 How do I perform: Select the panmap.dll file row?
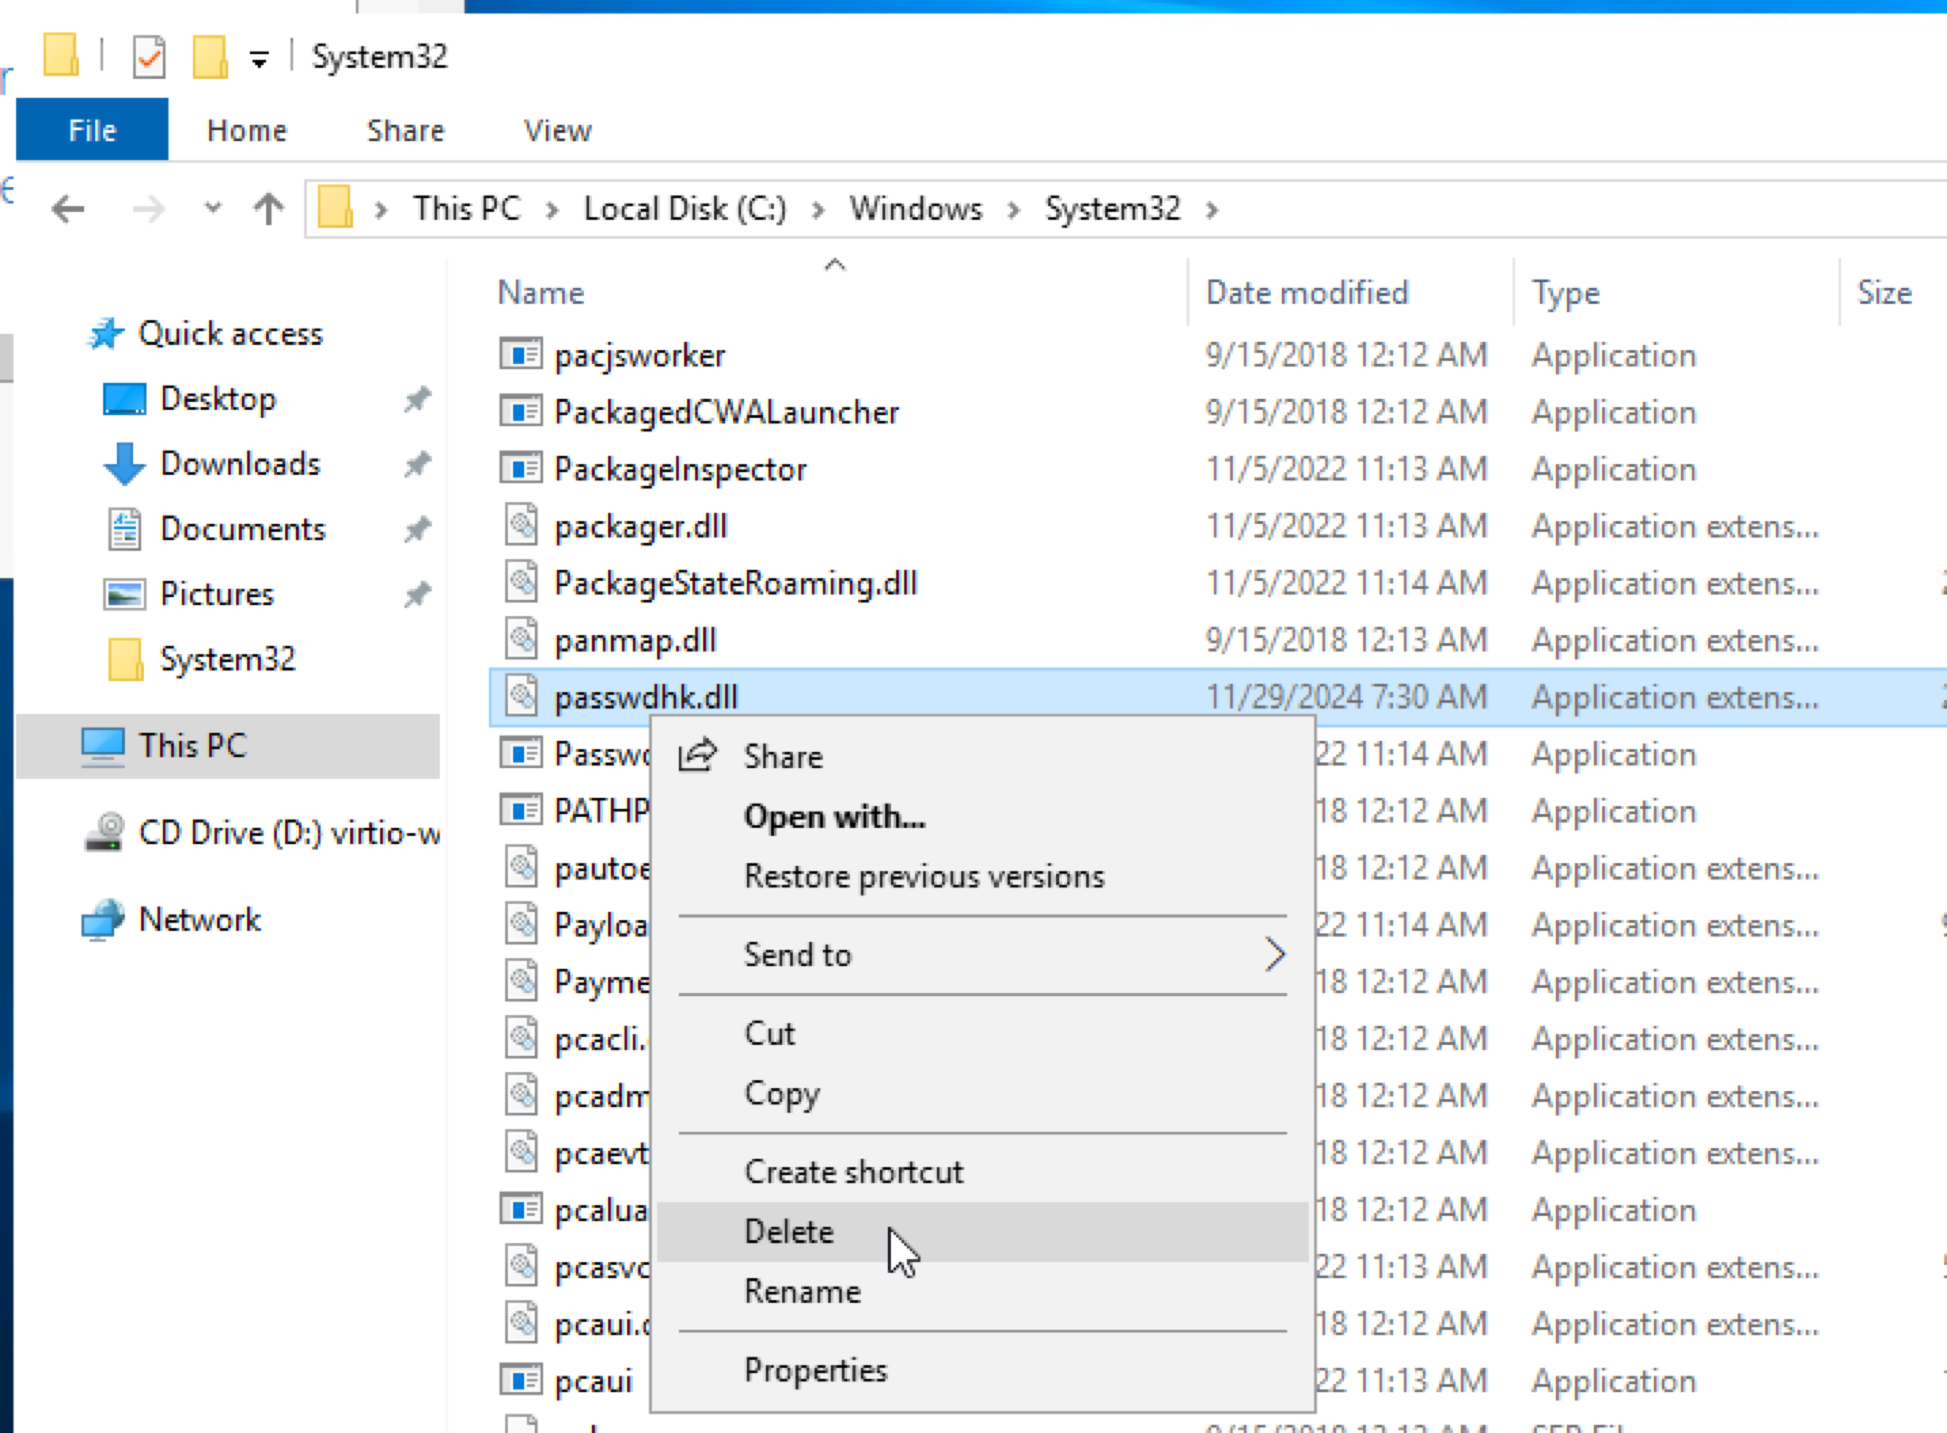tap(635, 640)
